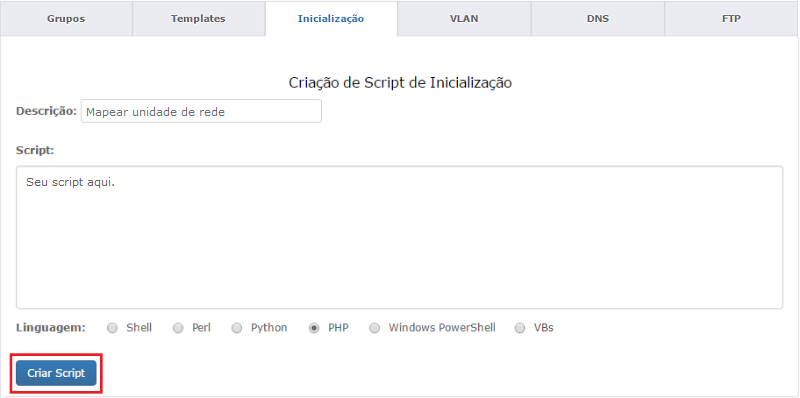Focus the large Script text area
Viewport: 800px width, 398px height.
(399, 237)
